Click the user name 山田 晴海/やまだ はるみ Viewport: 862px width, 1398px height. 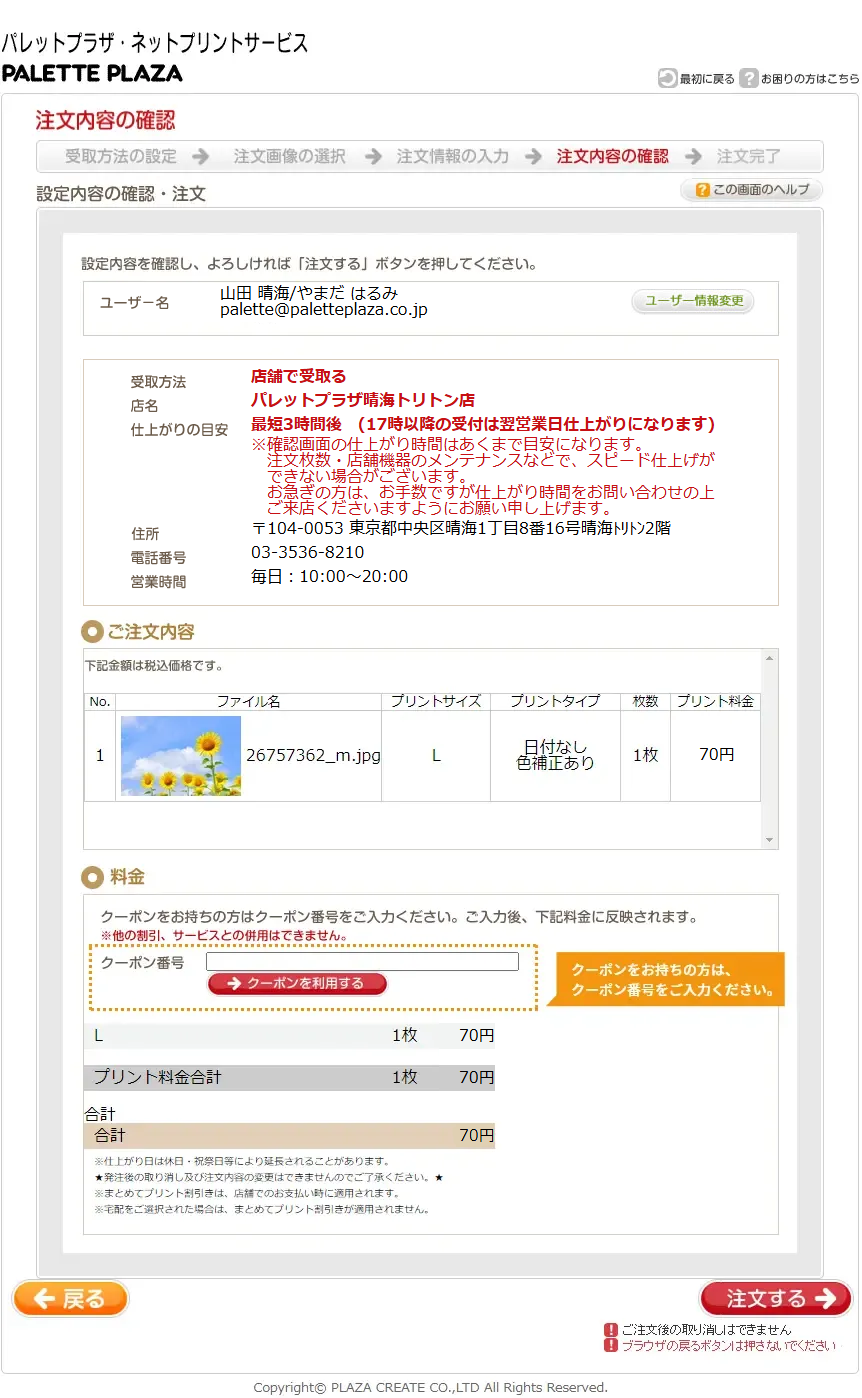pos(309,293)
